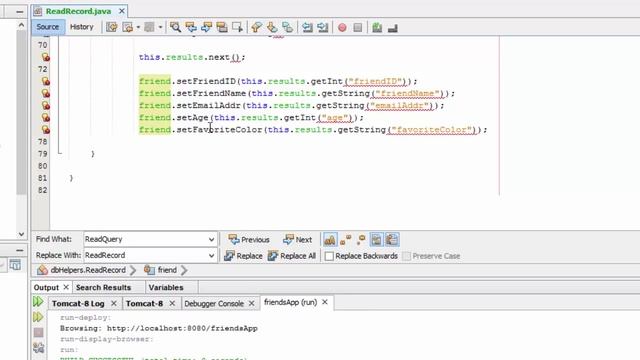640x360 pixels.
Task: Click the green Re-run icon
Action: 38,302
